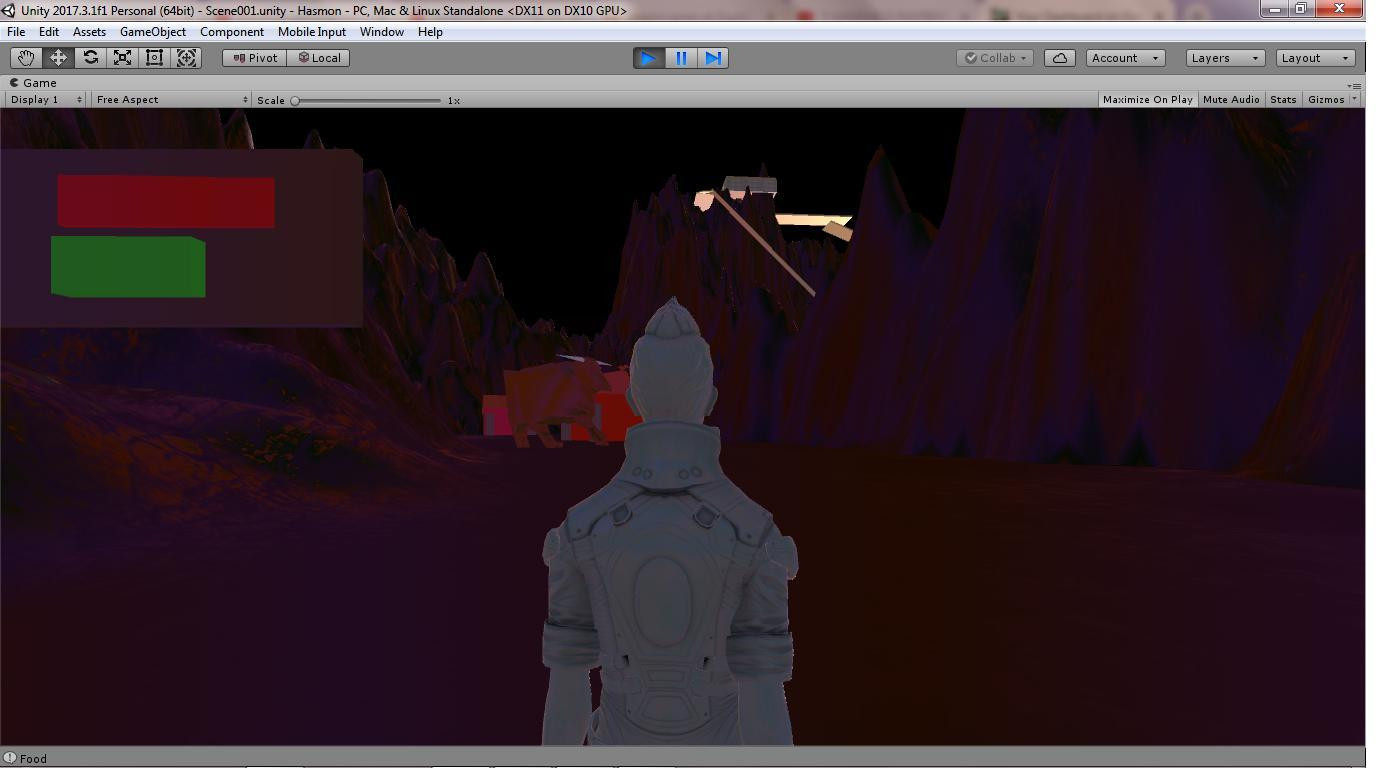Viewport: 1376px width, 768px height.
Task: Toggle Pivot handle position
Action: [255, 58]
